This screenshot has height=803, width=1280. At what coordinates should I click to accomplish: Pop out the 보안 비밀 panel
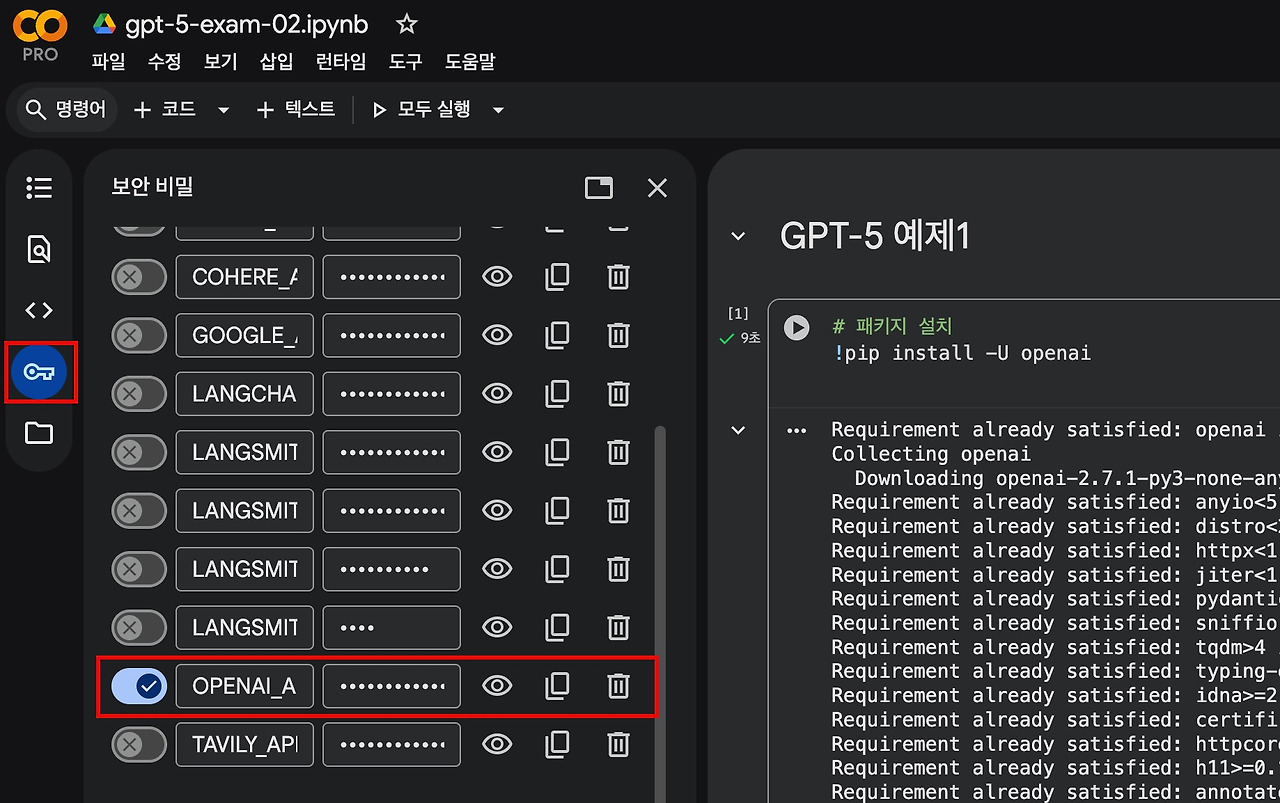click(x=599, y=187)
